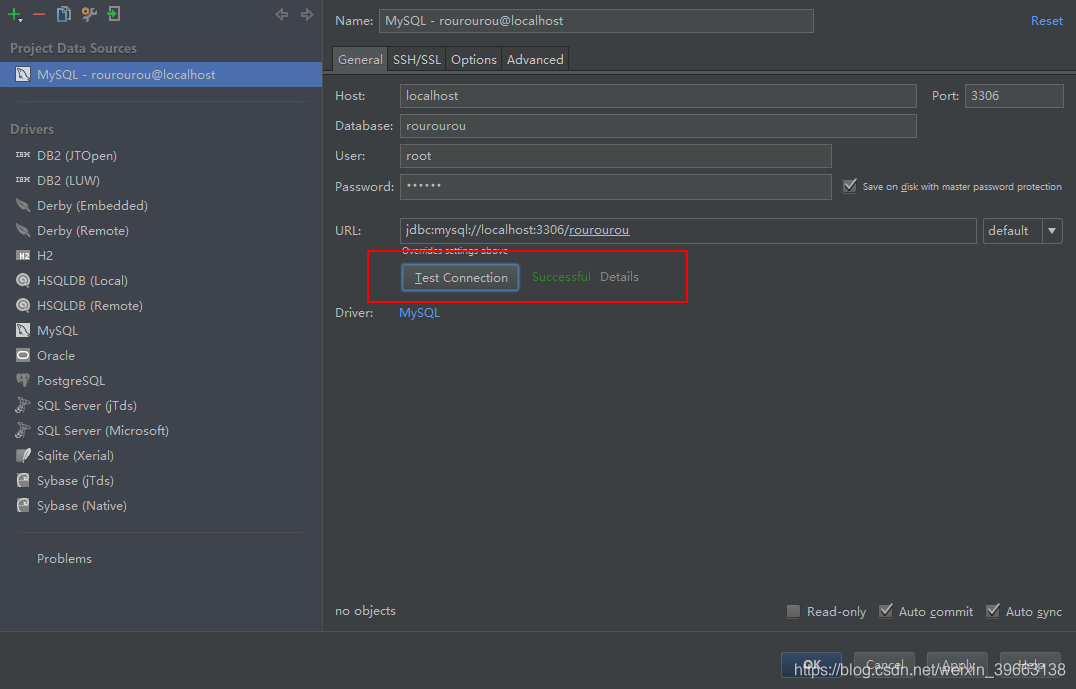Viewport: 1076px width, 689px height.
Task: Focus the Name input field
Action: [596, 21]
